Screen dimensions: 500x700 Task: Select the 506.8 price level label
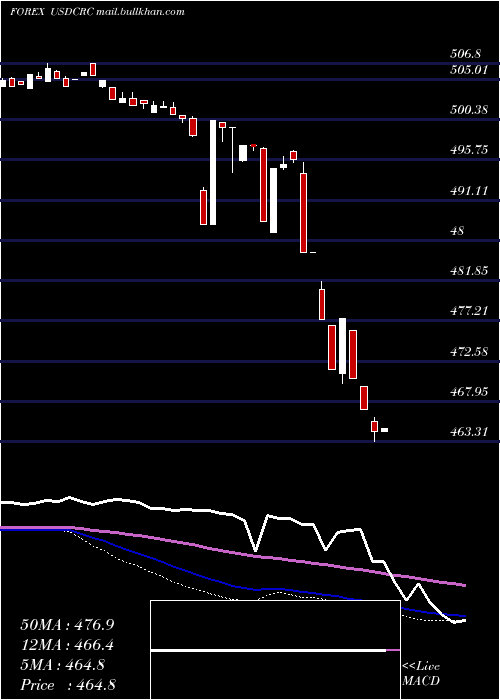[x=466, y=54]
